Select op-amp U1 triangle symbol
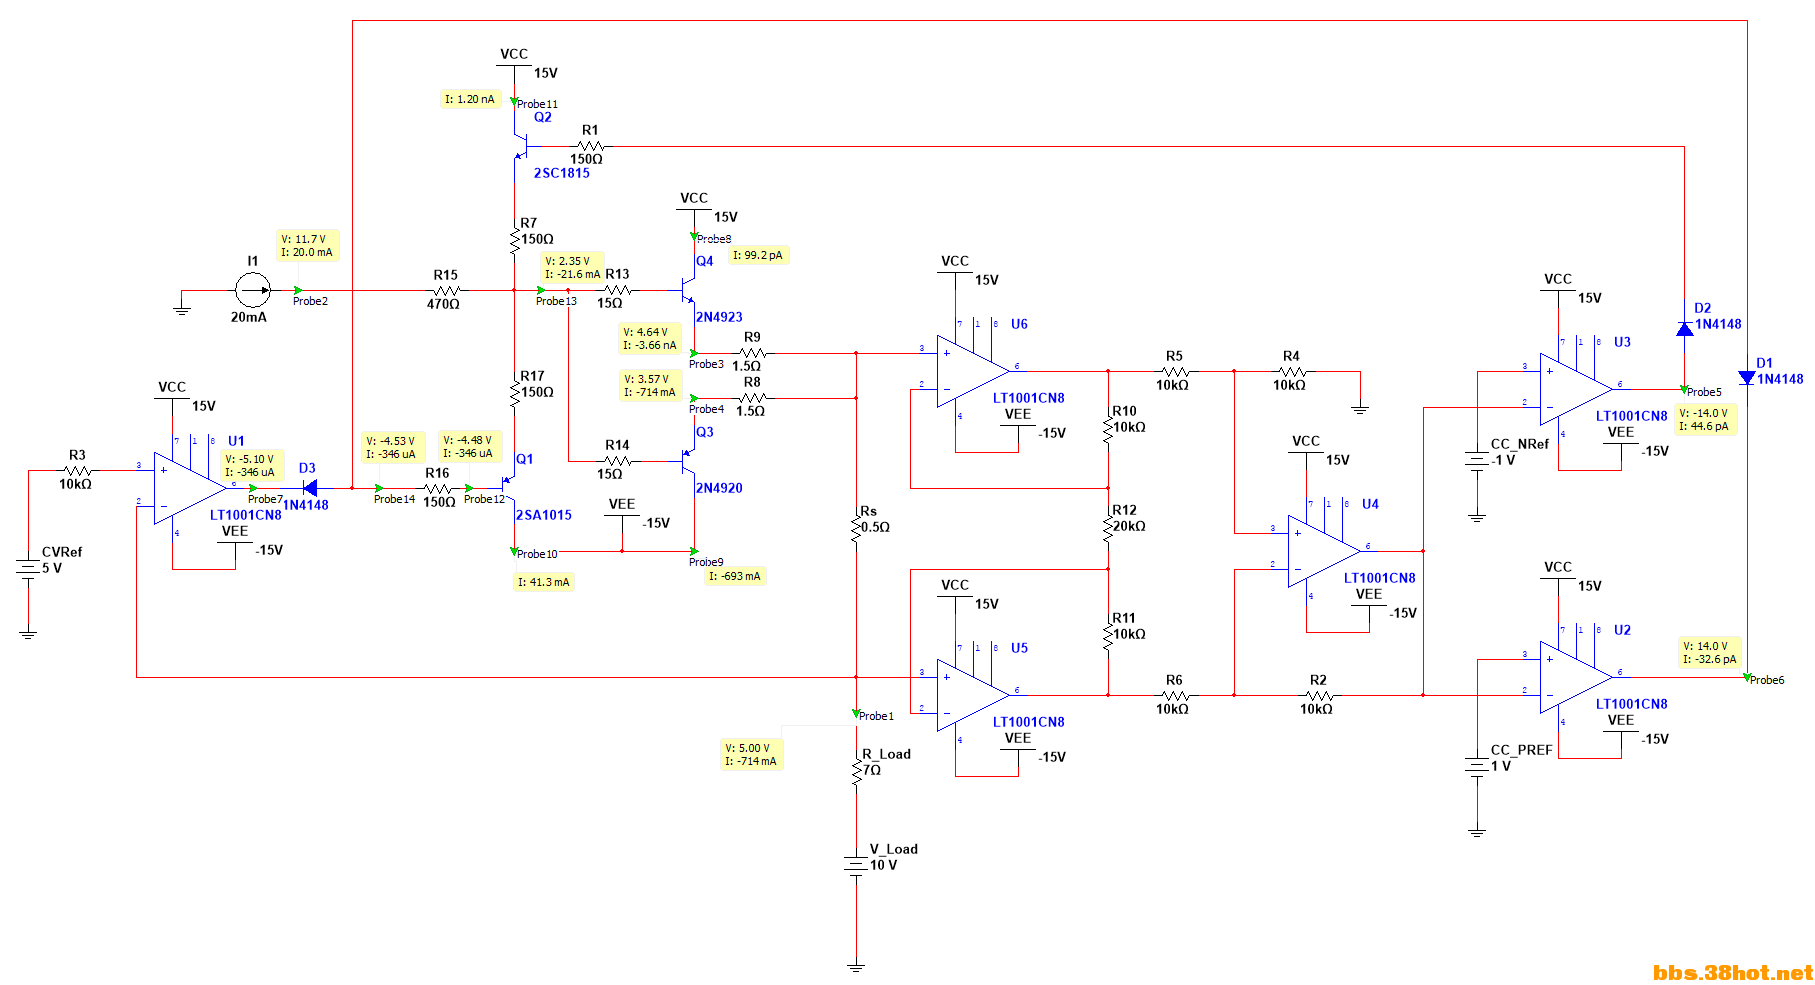Image resolution: width=1815 pixels, height=985 pixels. tap(188, 488)
